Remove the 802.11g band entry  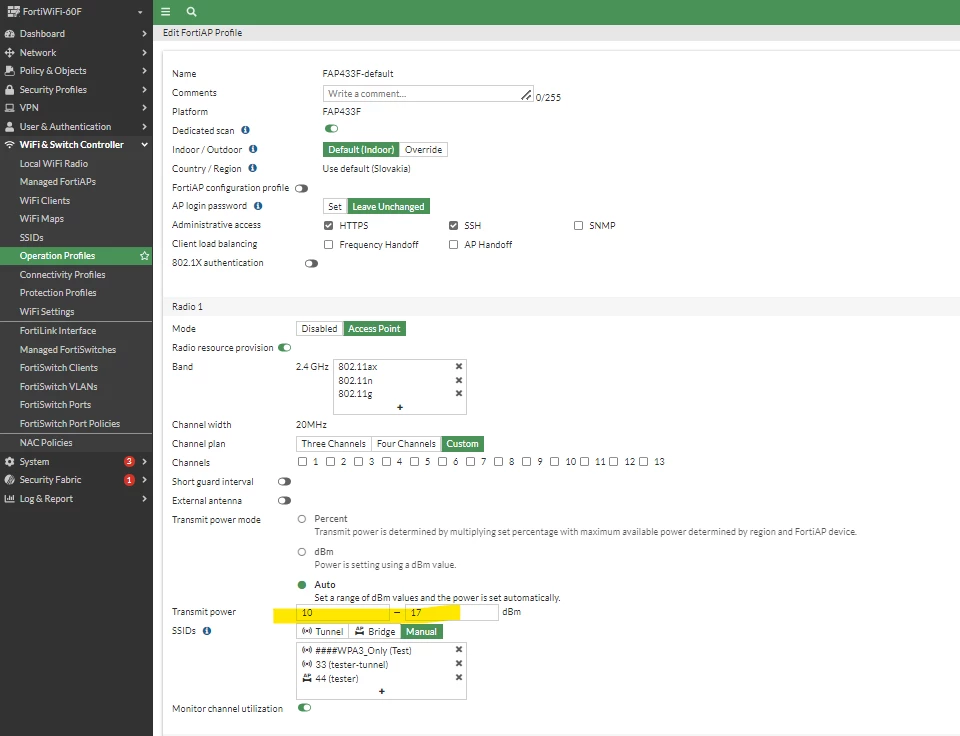click(x=459, y=394)
